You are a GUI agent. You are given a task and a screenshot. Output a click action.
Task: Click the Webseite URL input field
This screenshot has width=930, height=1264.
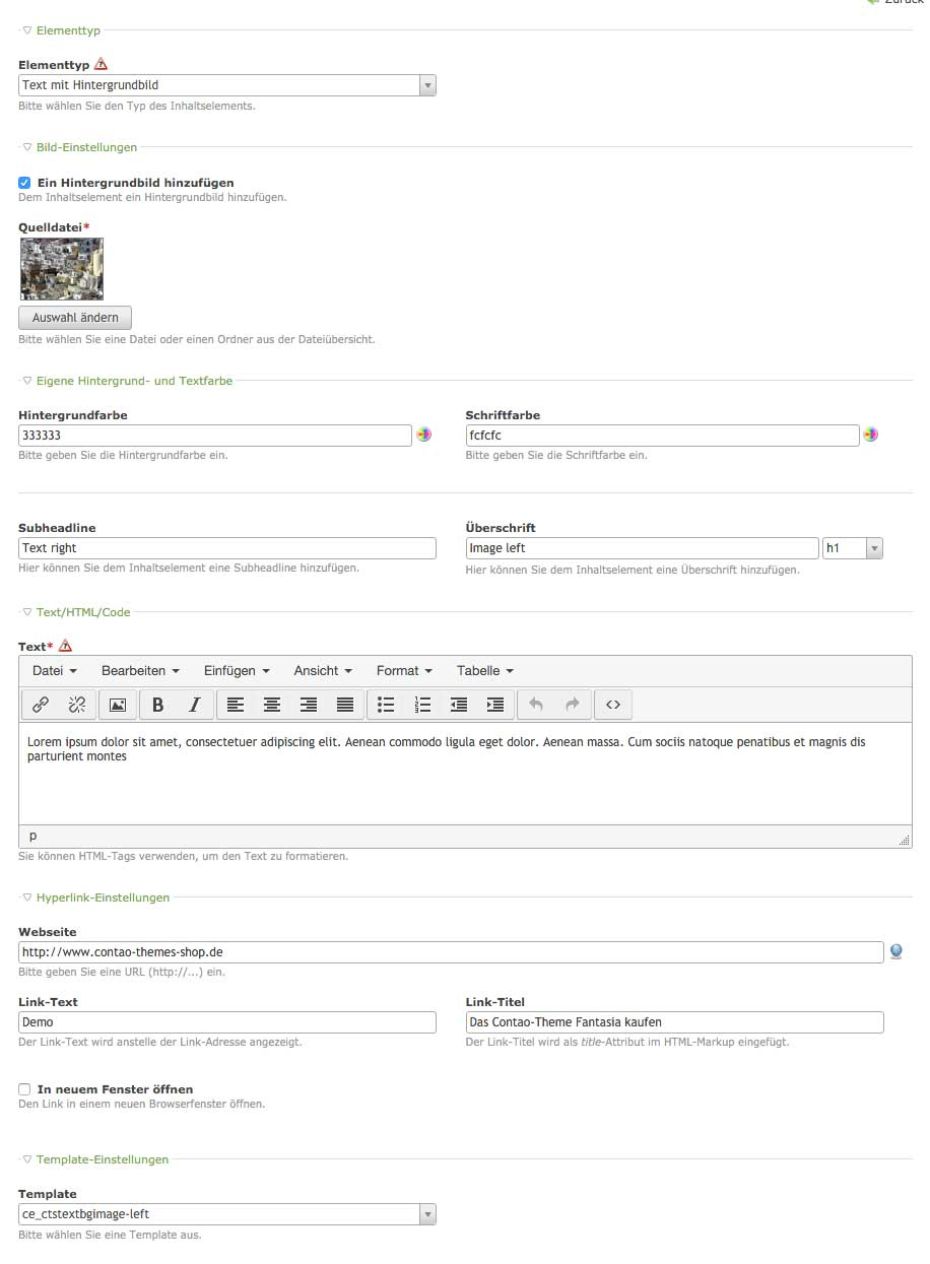click(452, 950)
